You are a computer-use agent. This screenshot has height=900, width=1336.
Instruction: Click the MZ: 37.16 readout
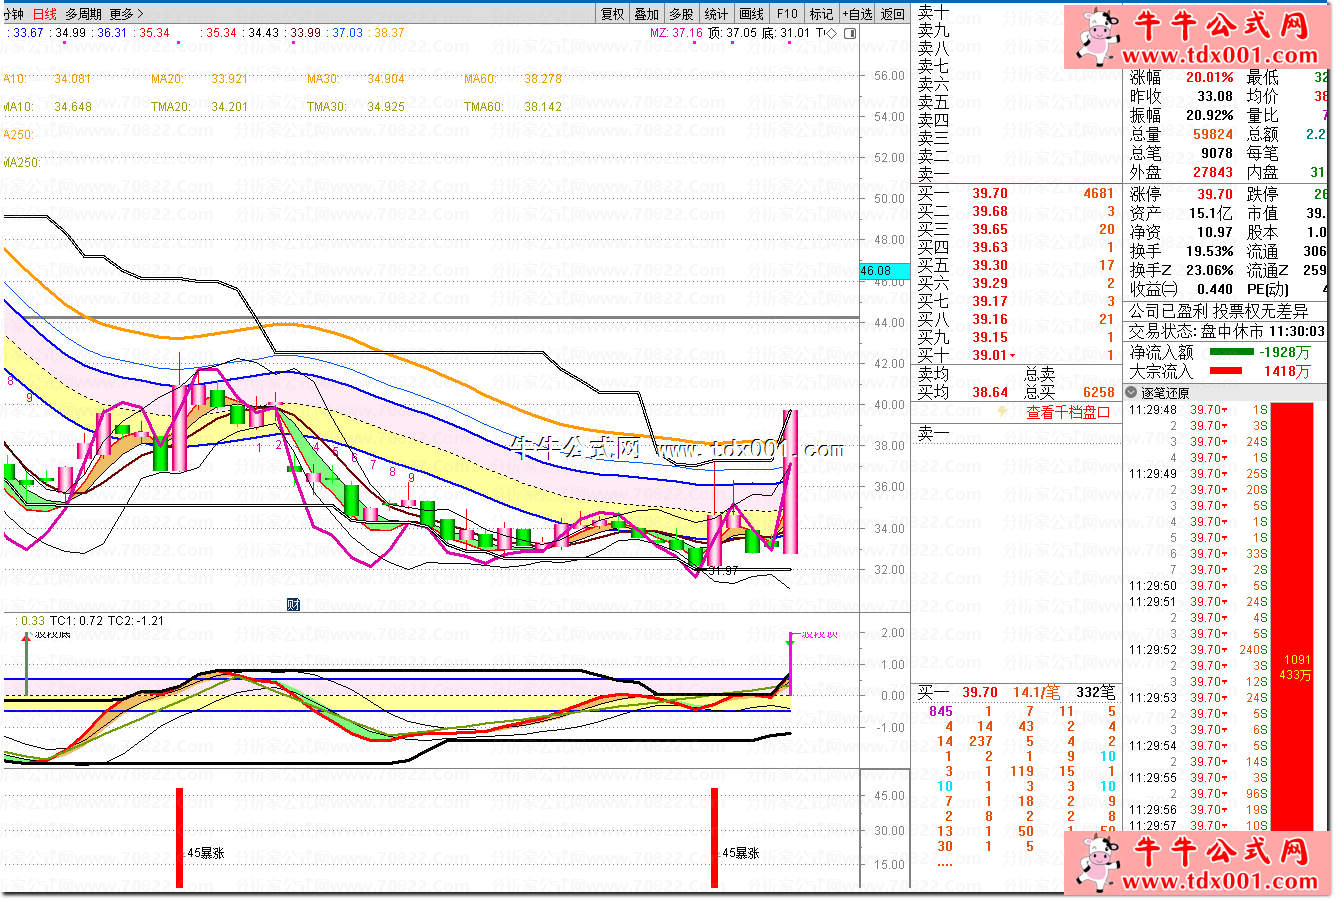pyautogui.click(x=676, y=33)
